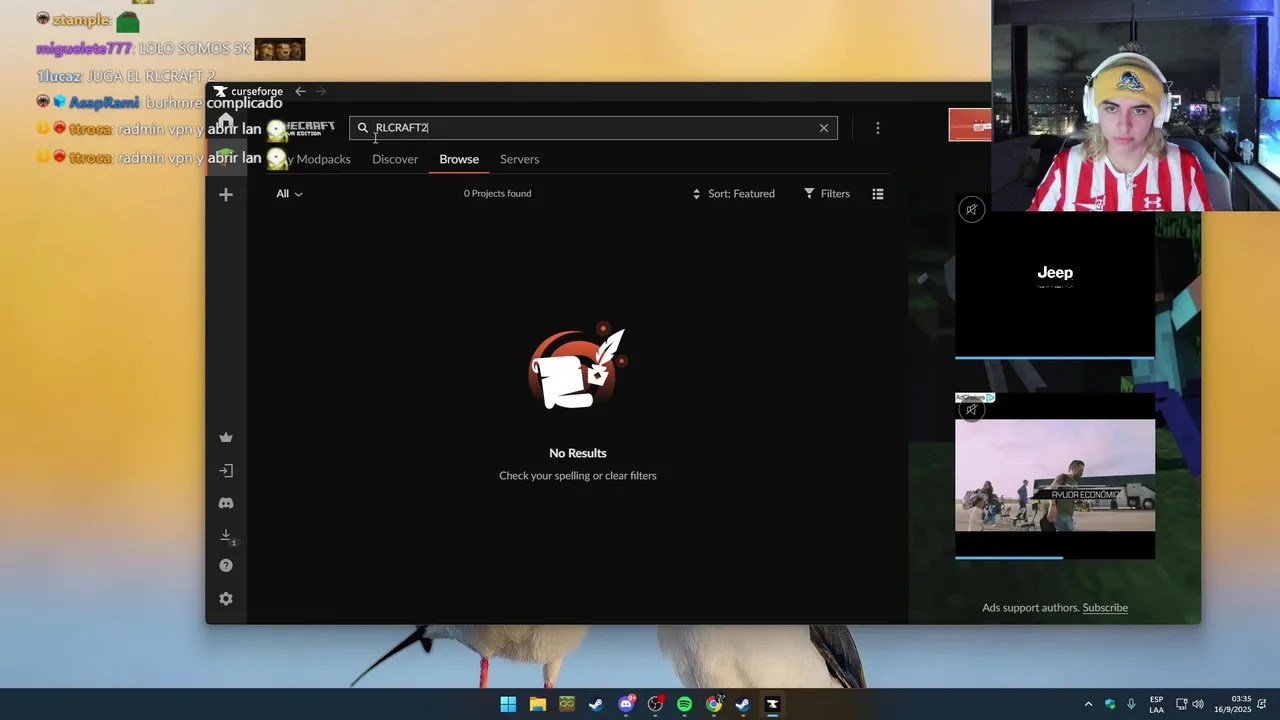
Task: Open the ESP LAA language switcher
Action: coord(1156,704)
